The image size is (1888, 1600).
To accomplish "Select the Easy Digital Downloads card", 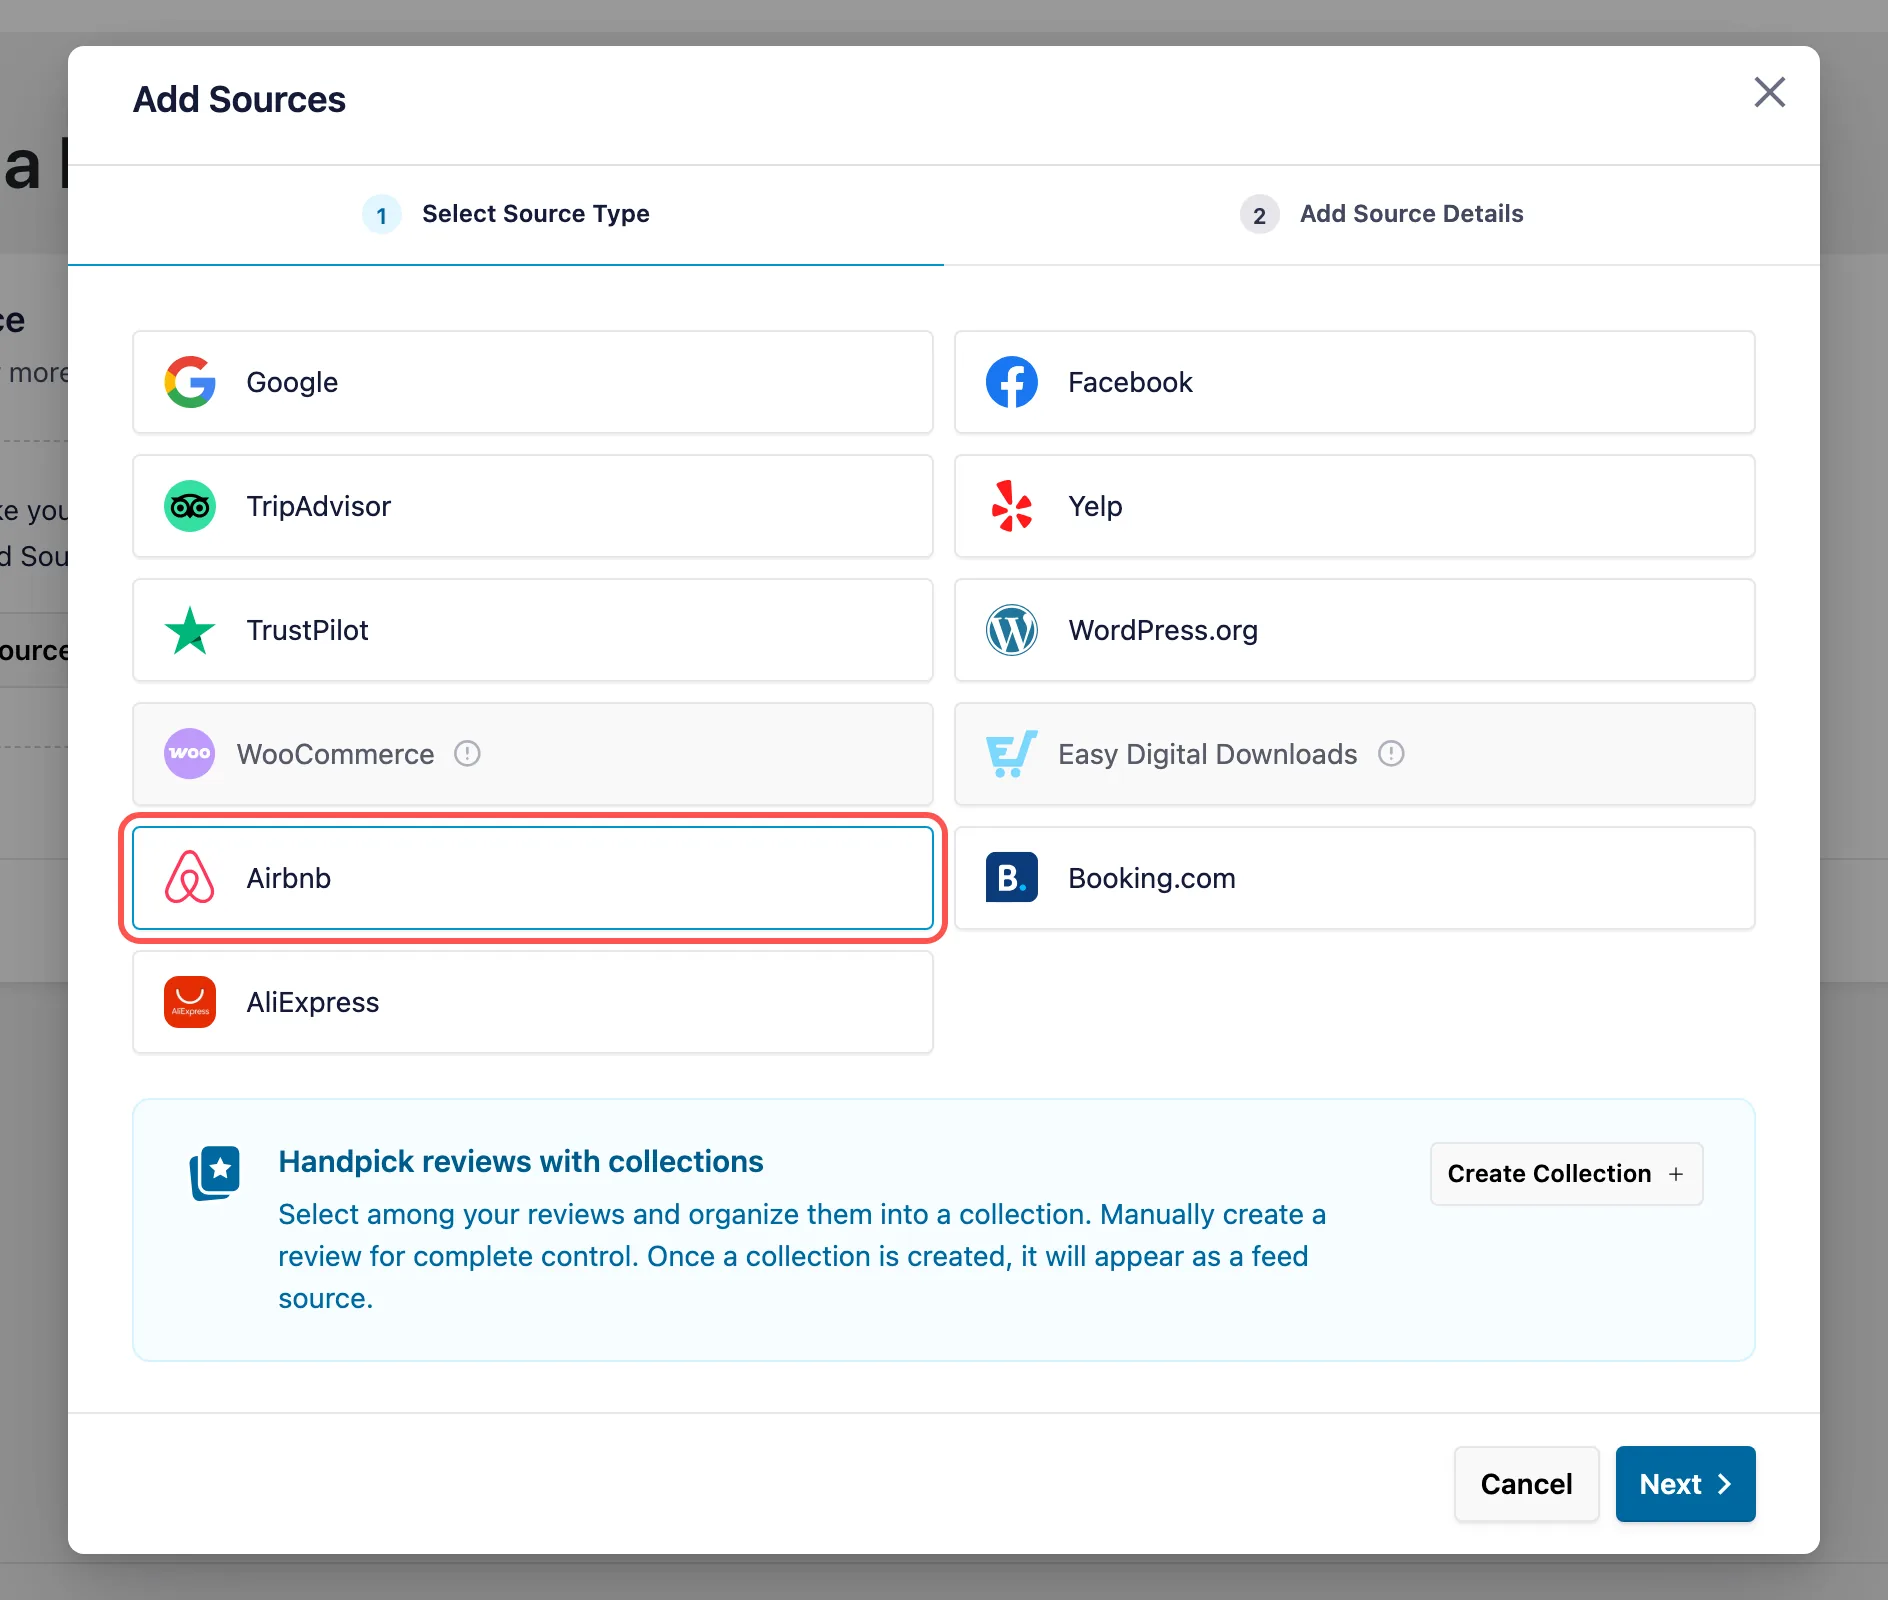I will point(1355,754).
